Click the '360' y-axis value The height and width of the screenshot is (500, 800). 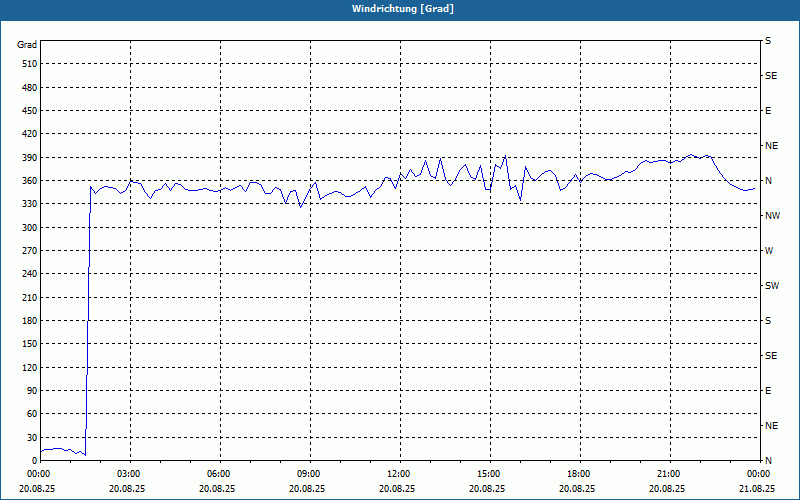pos(30,181)
